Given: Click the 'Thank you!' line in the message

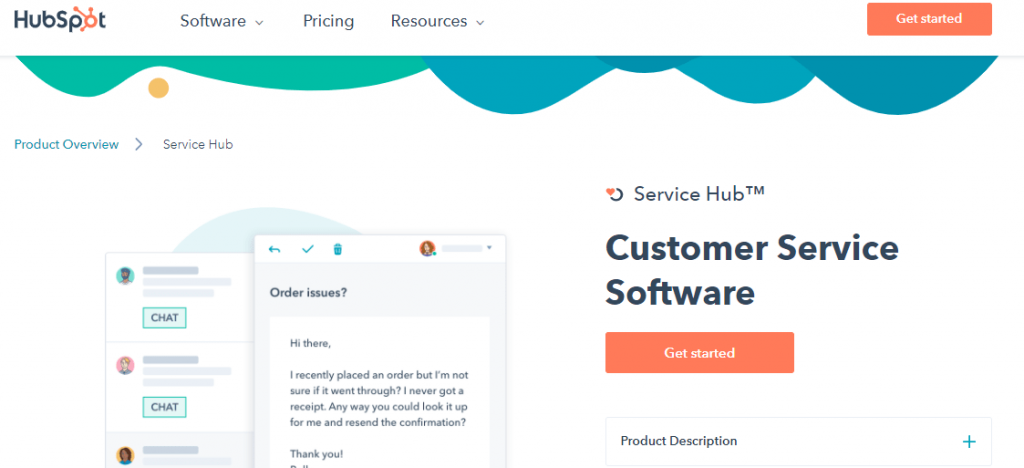Looking at the screenshot, I should click(317, 454).
